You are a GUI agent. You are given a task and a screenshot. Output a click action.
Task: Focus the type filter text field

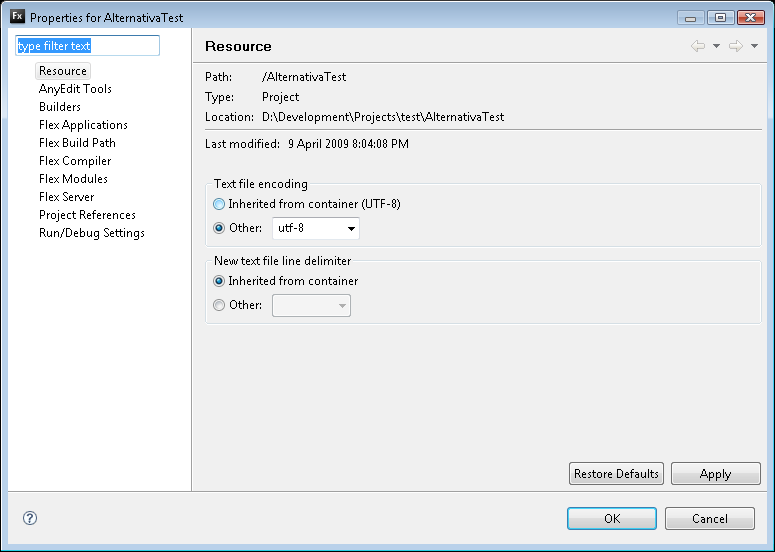[x=88, y=46]
